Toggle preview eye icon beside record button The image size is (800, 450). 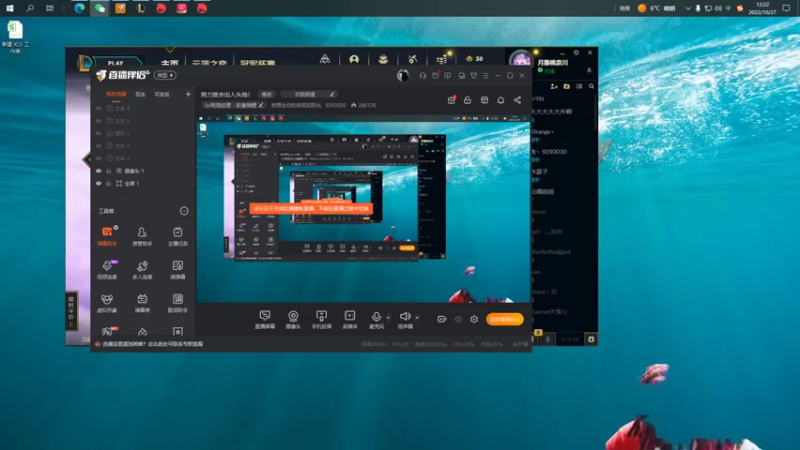(458, 319)
